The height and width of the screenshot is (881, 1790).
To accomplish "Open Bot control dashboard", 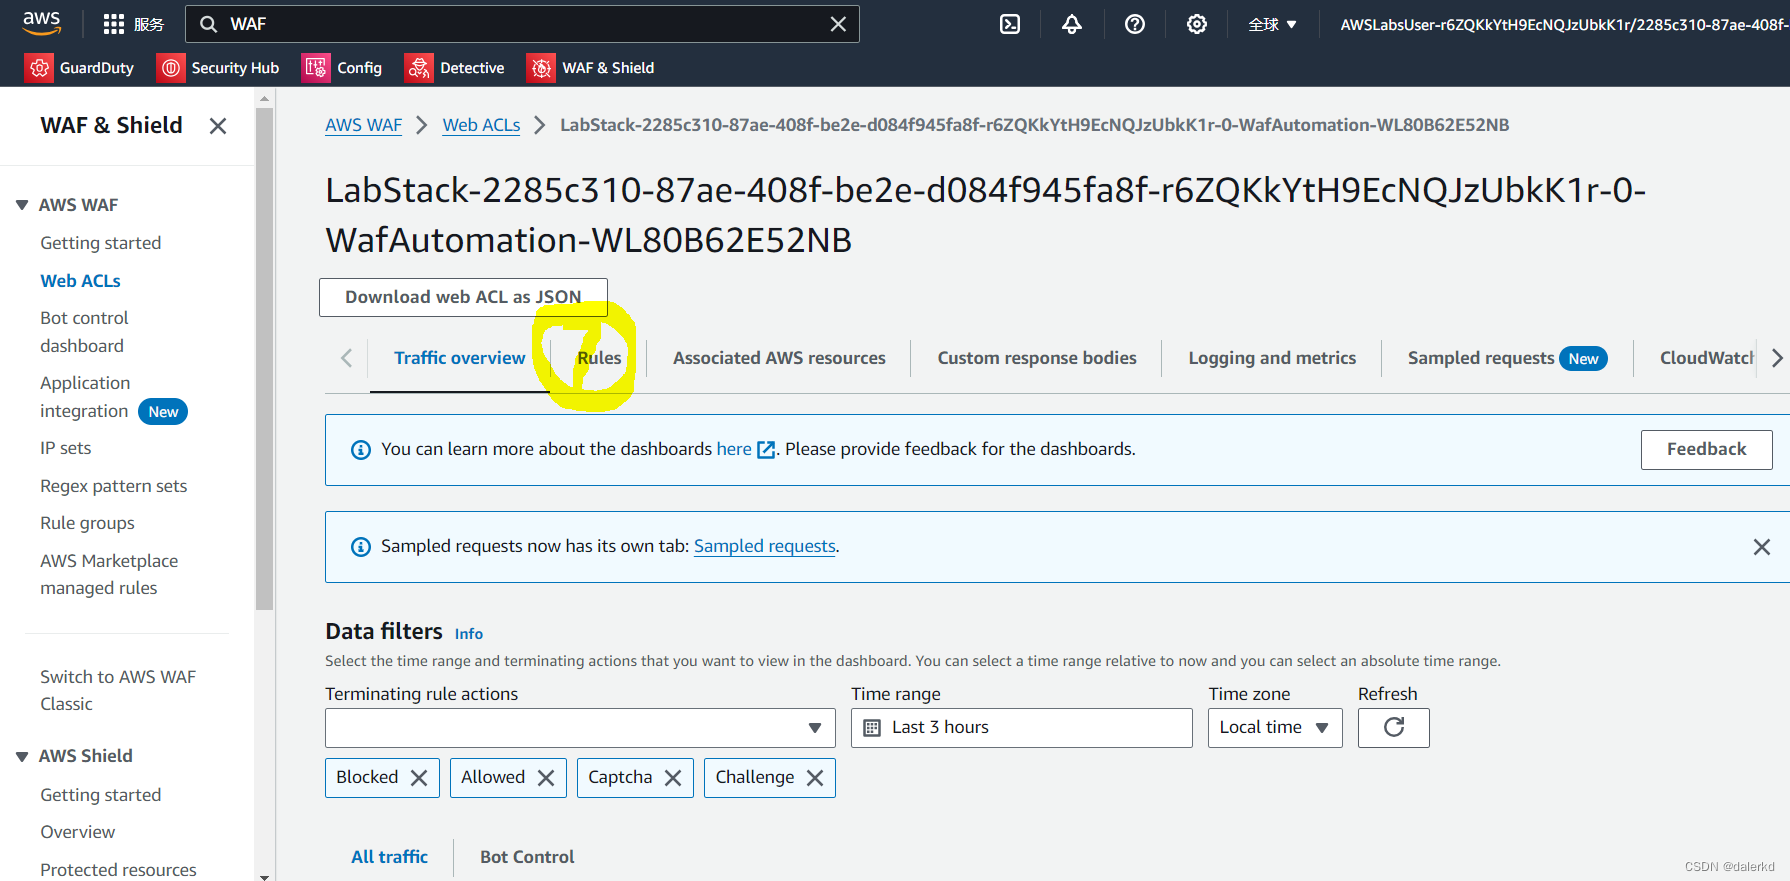I will click(84, 332).
